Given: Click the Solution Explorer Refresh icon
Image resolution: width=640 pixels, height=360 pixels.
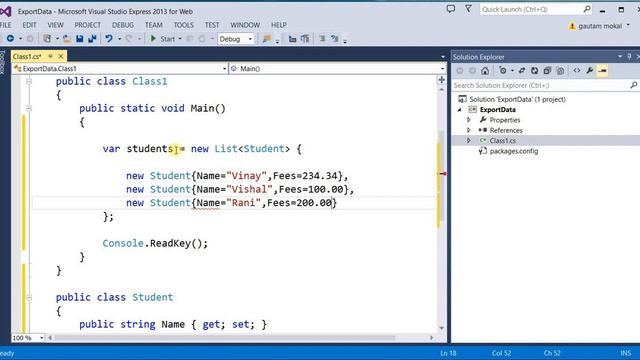Looking at the screenshot, I should tap(534, 71).
